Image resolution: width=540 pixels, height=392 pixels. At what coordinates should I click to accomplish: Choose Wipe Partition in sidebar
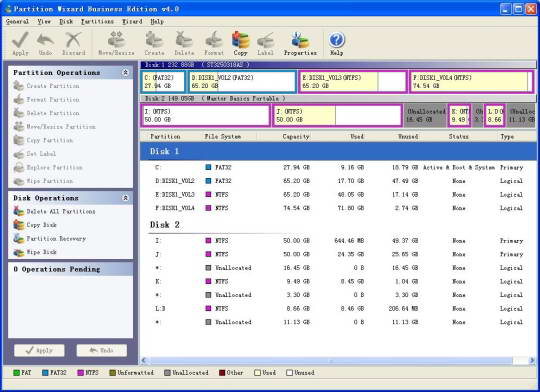click(43, 181)
